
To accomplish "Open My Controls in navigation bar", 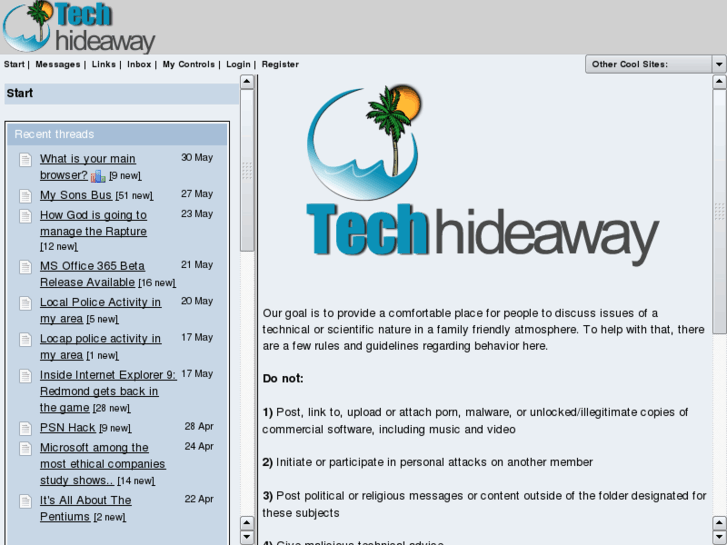I will coord(188,64).
